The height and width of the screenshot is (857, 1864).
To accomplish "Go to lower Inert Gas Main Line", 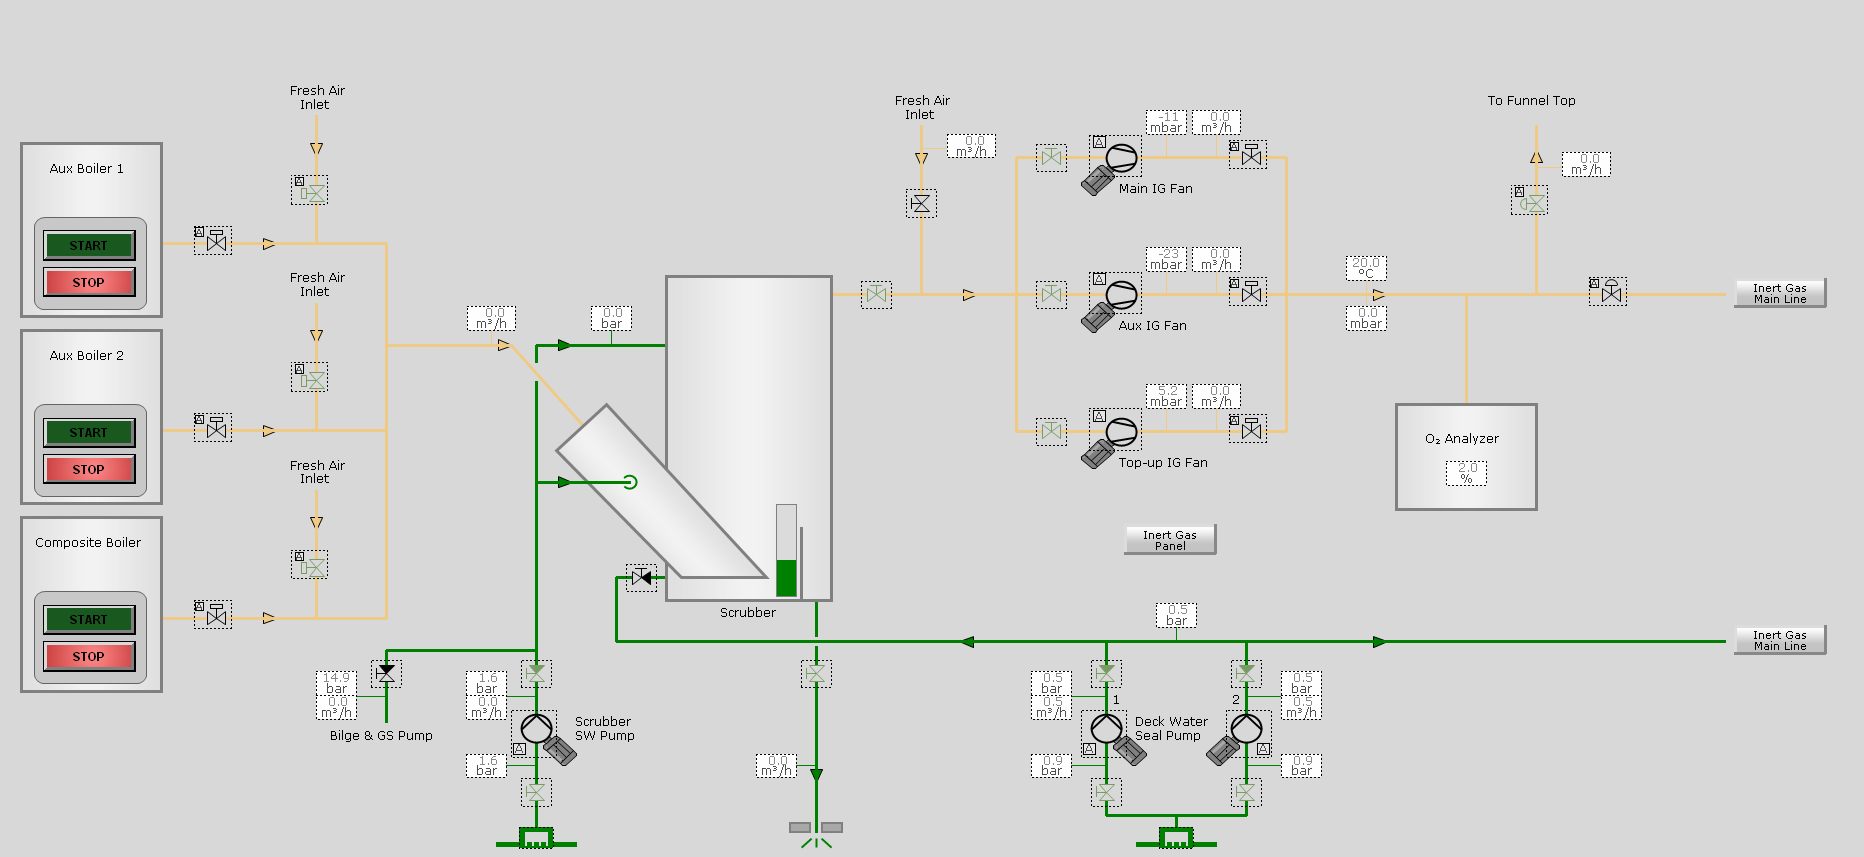I will tap(1780, 640).
